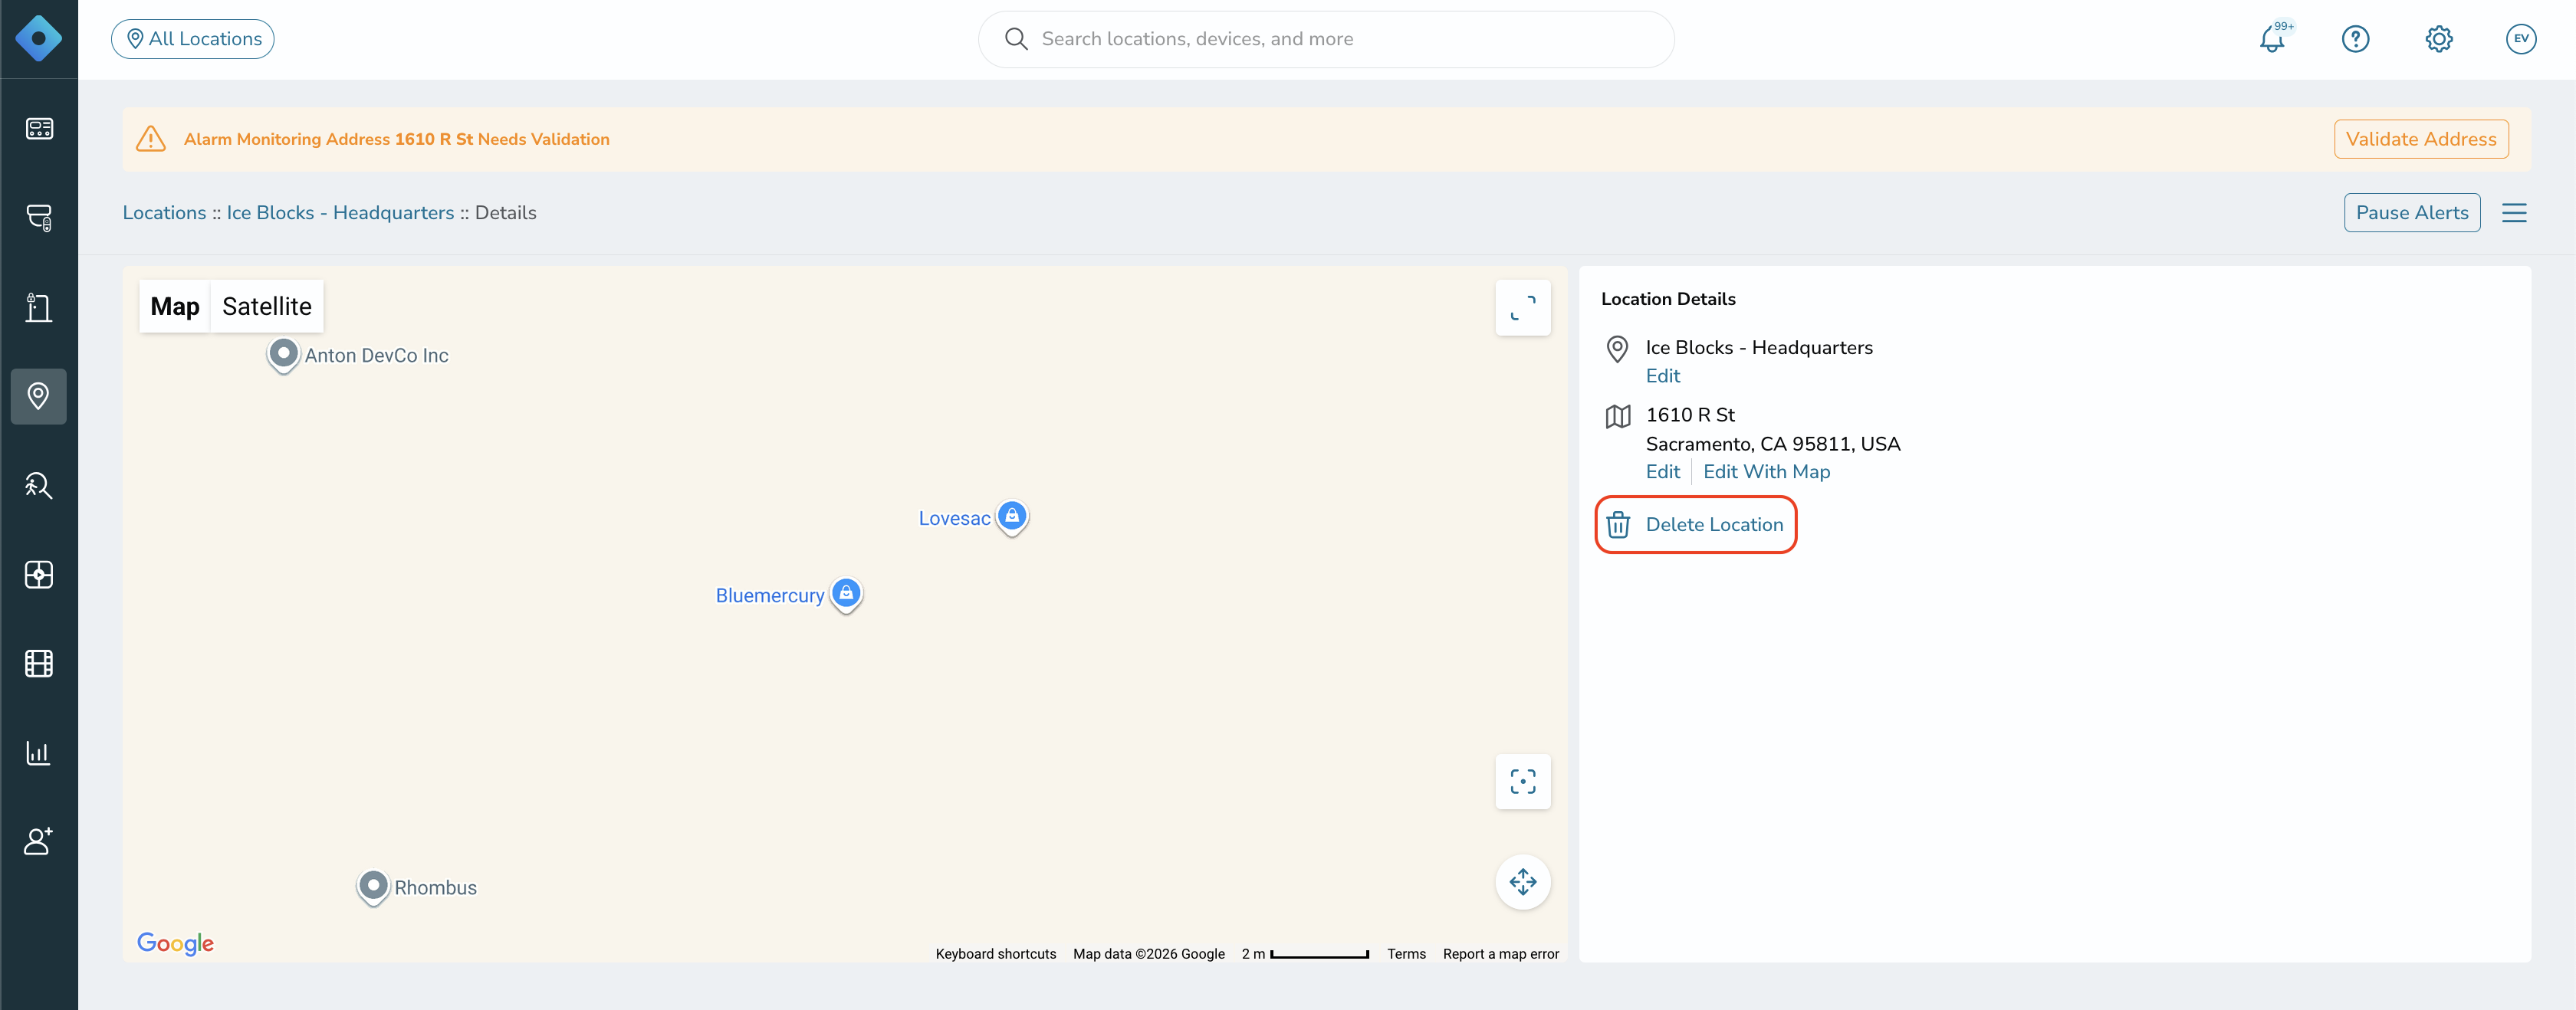Select the Locations pin sidebar icon

point(39,396)
